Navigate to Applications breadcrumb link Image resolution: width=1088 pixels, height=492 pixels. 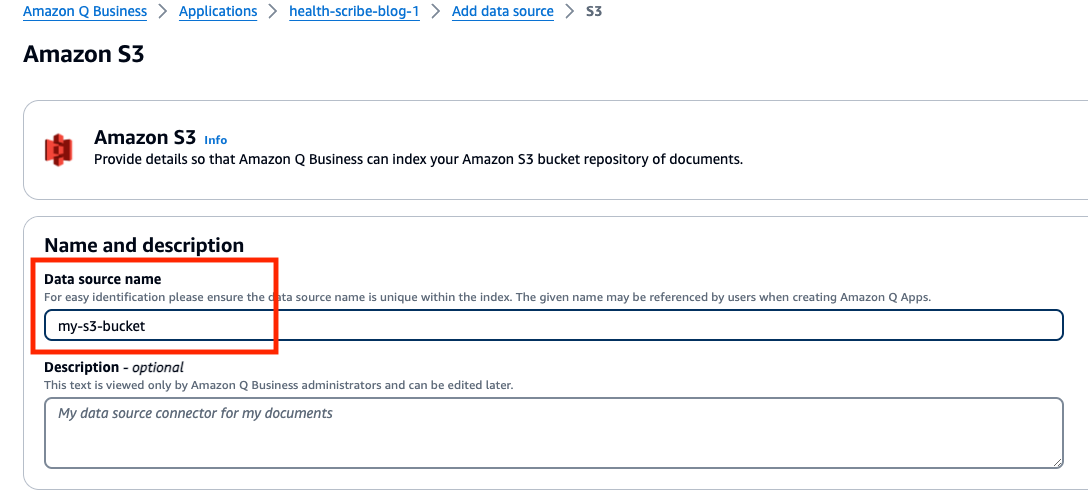click(218, 12)
